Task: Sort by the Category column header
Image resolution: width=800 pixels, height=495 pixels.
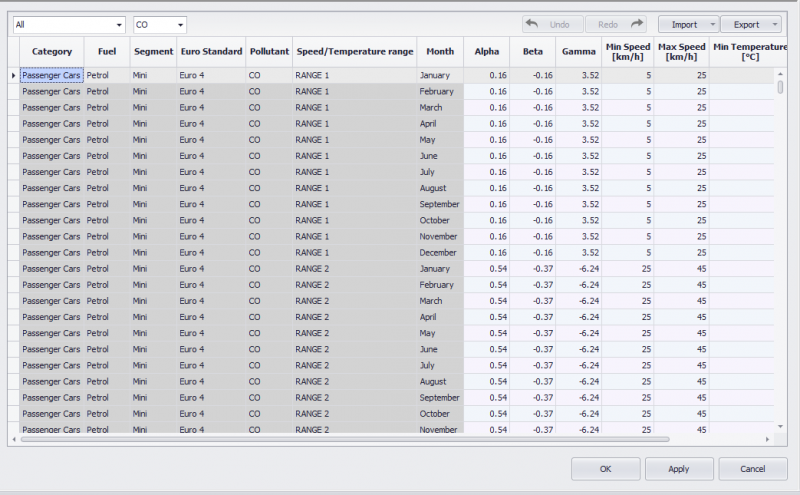Action: tap(52, 52)
